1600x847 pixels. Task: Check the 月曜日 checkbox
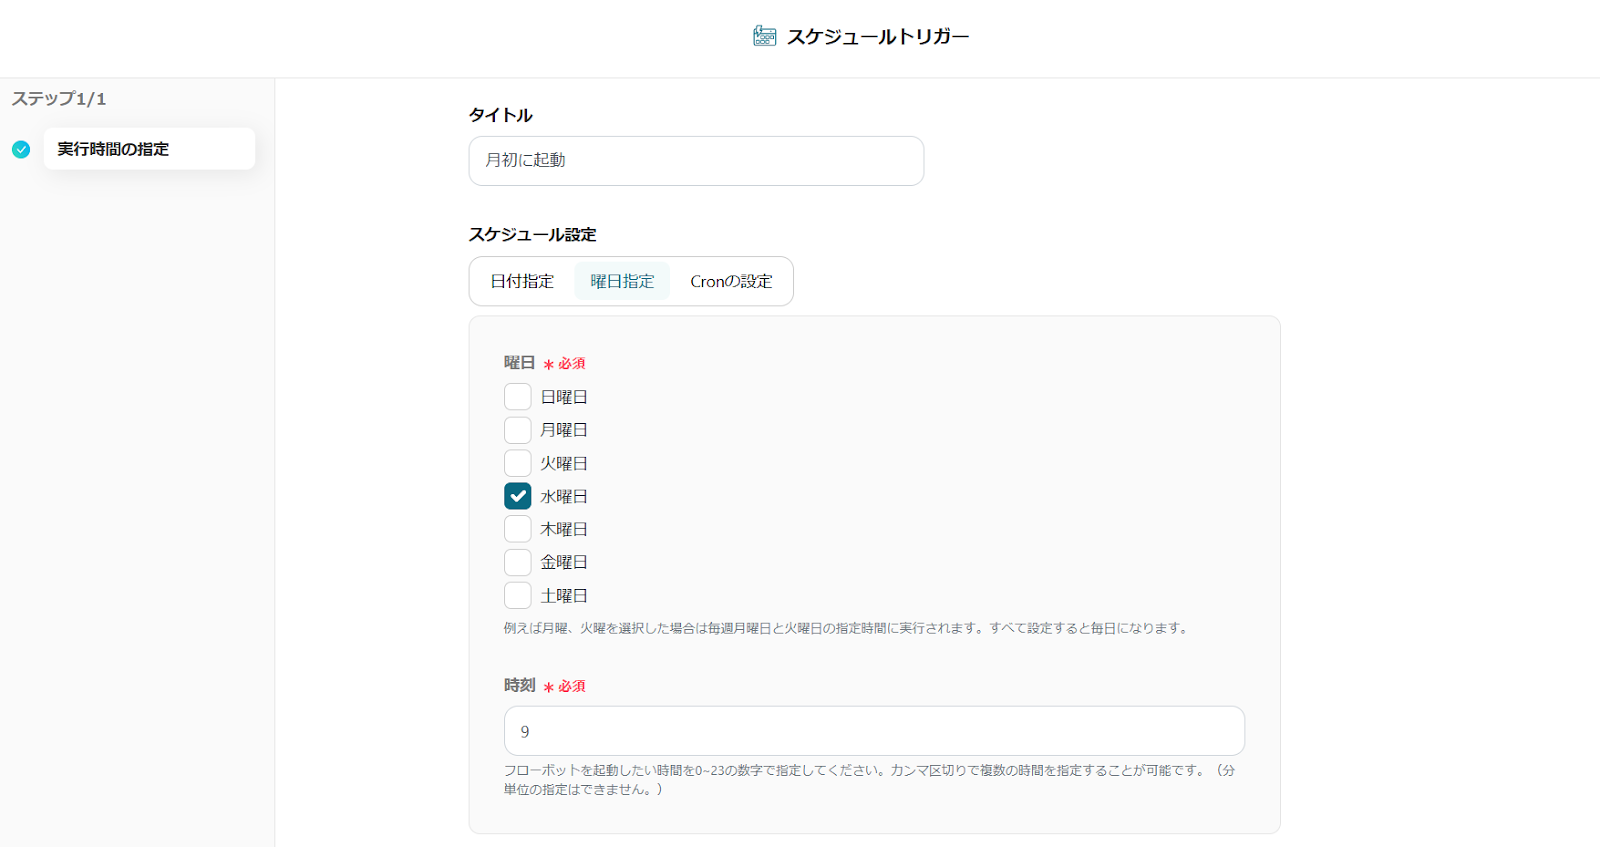(517, 430)
